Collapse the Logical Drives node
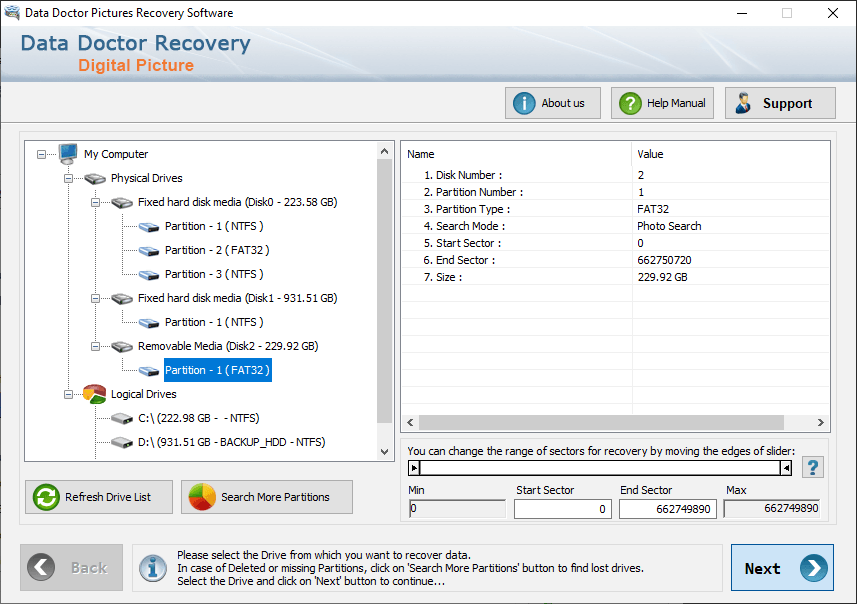Image resolution: width=857 pixels, height=604 pixels. tap(68, 395)
